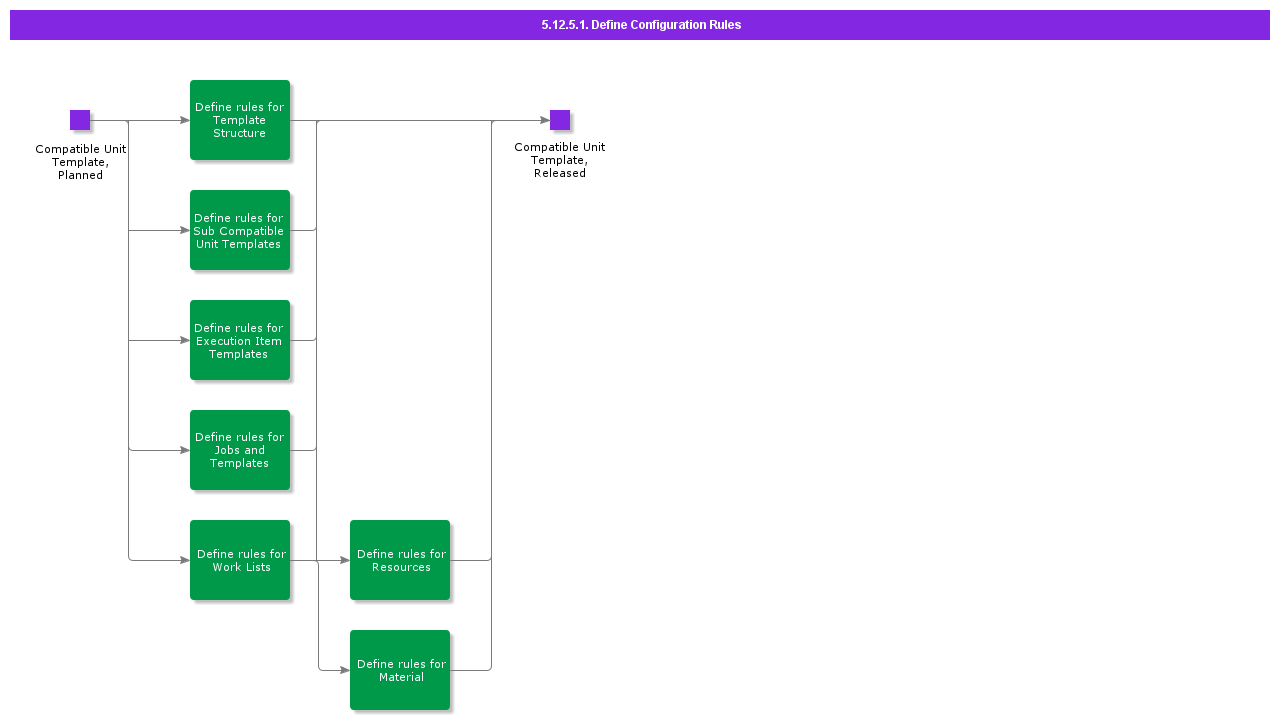Click the Define rules for Template Structure node
This screenshot has width=1280, height=720.
pyautogui.click(x=240, y=120)
